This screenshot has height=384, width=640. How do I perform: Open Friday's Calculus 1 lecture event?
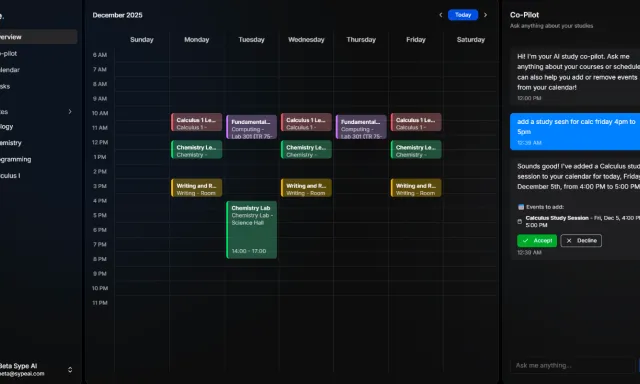(416, 122)
